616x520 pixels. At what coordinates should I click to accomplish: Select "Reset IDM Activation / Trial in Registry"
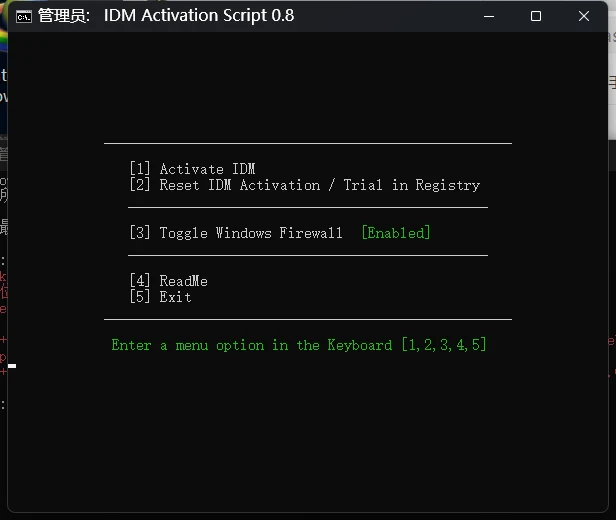click(304, 185)
